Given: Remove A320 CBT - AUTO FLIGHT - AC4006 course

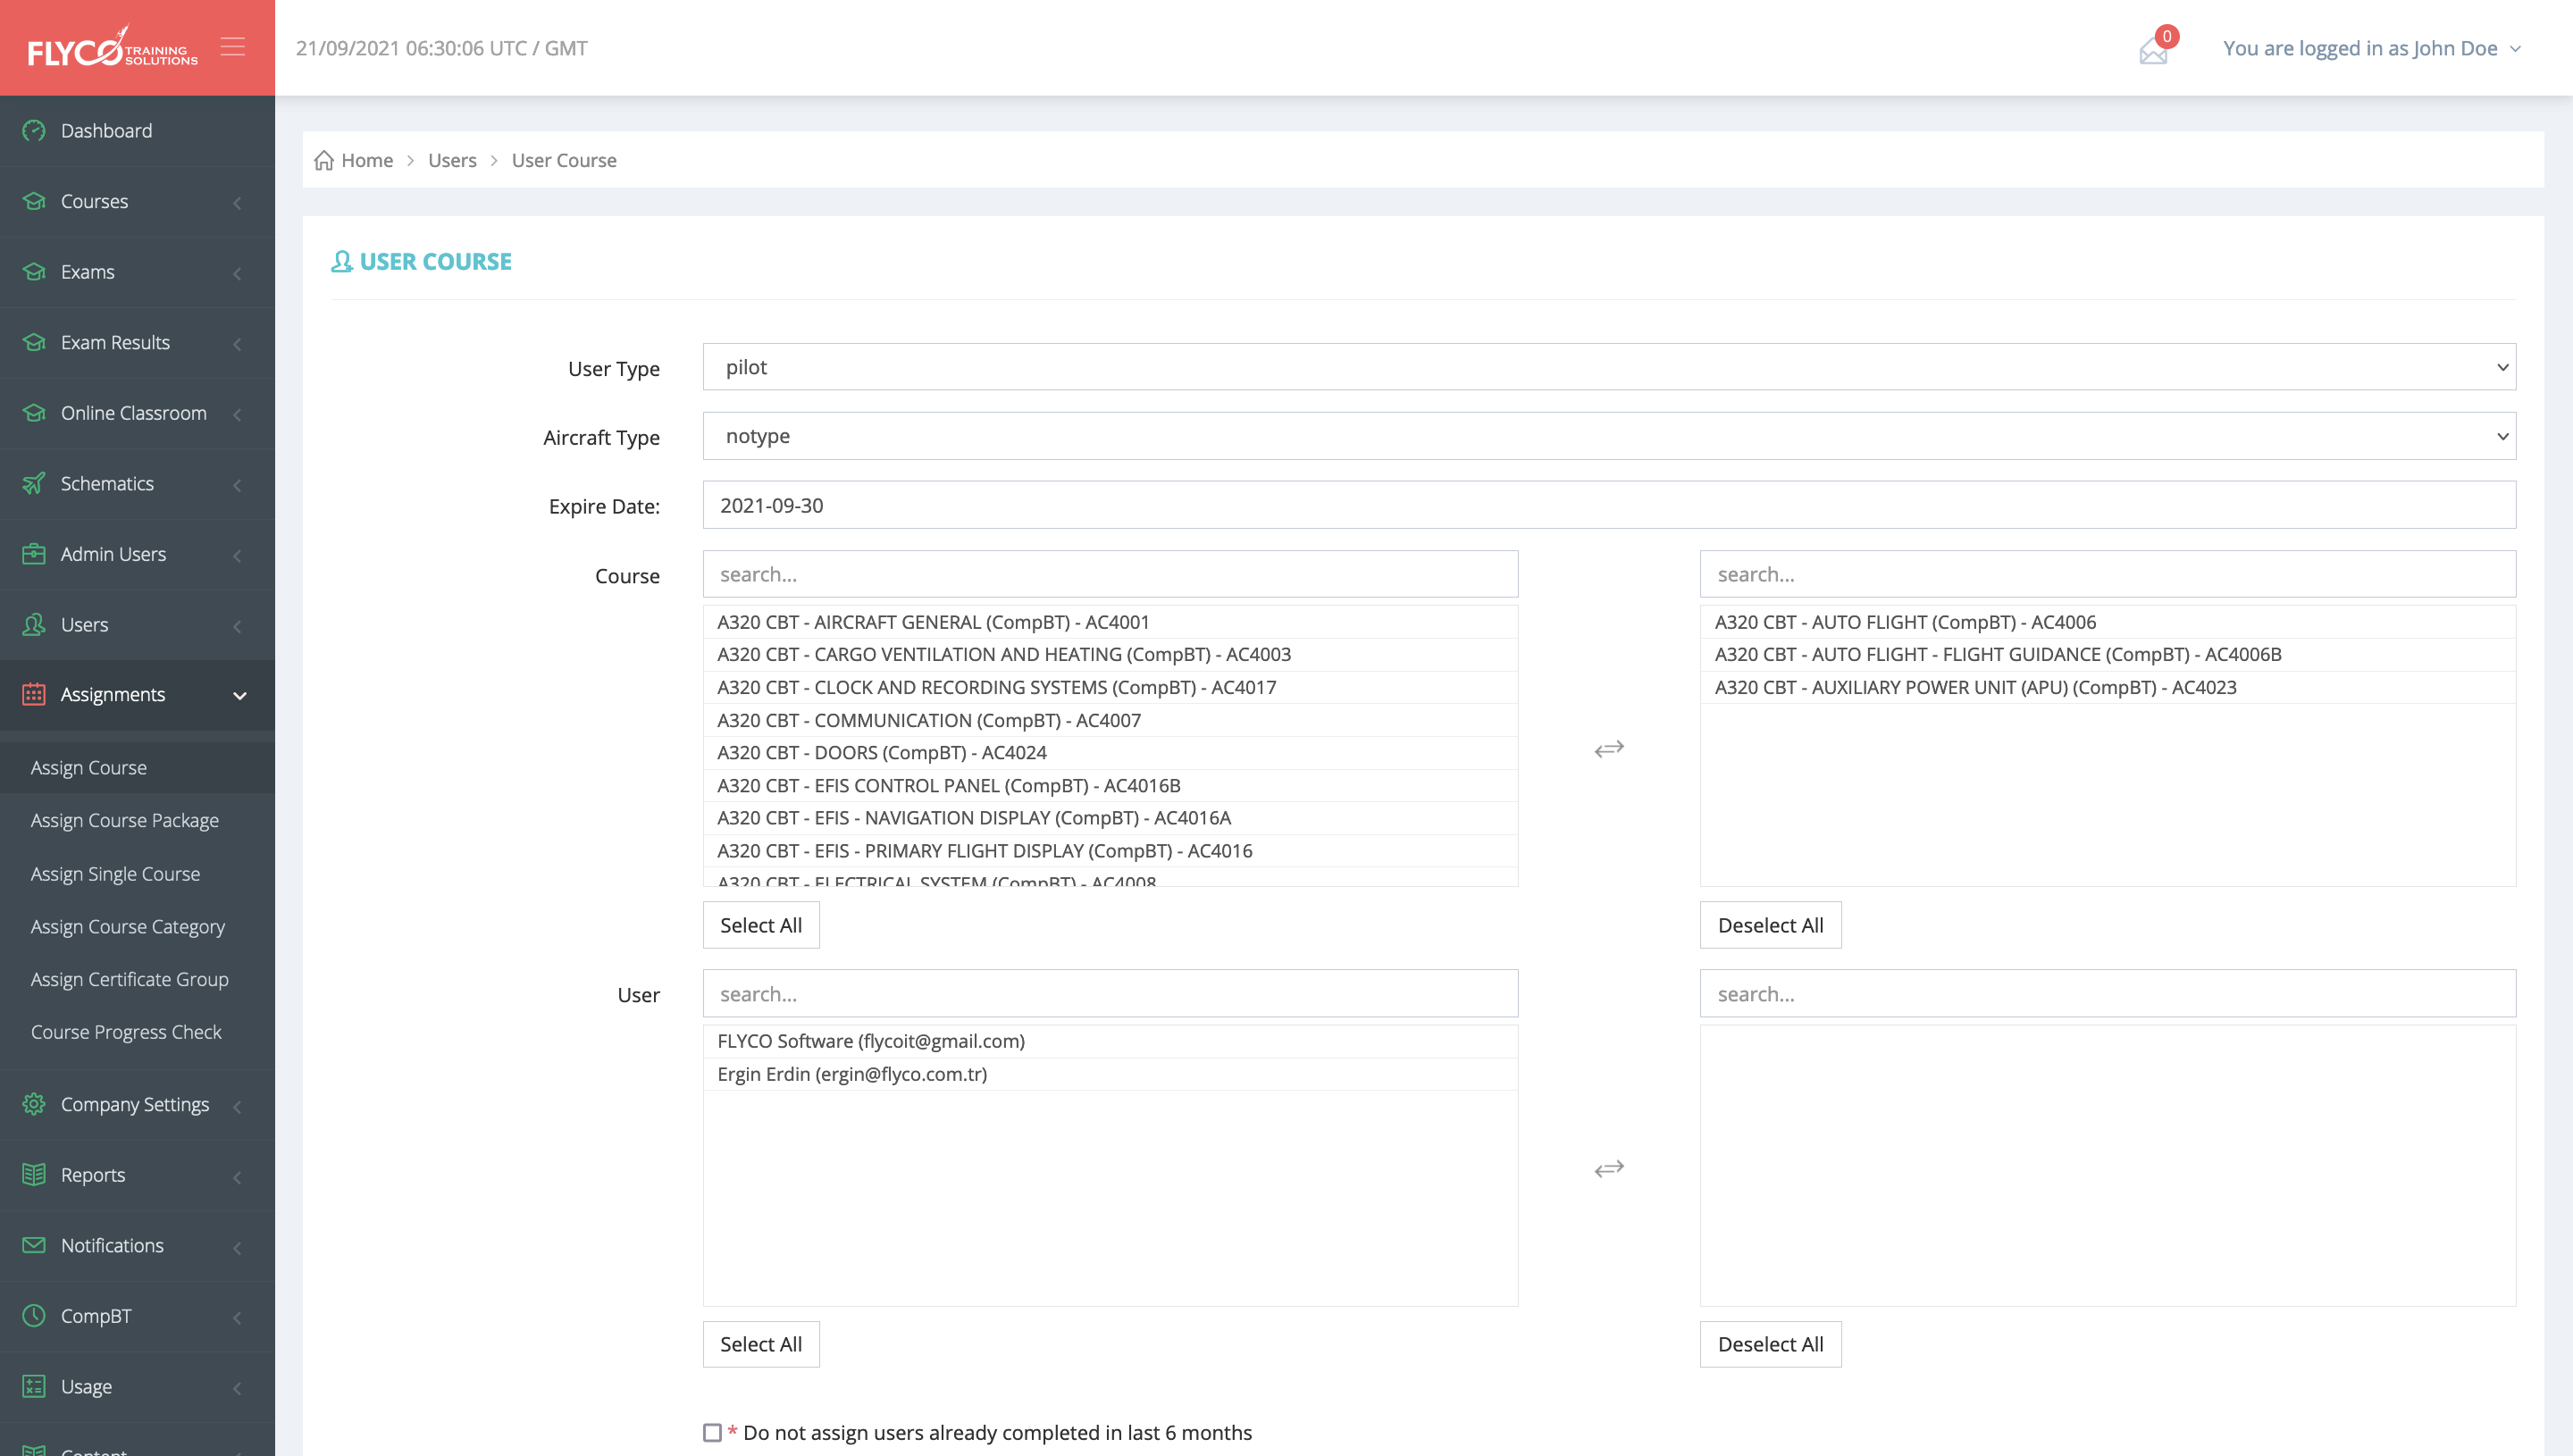Looking at the screenshot, I should pyautogui.click(x=2108, y=622).
